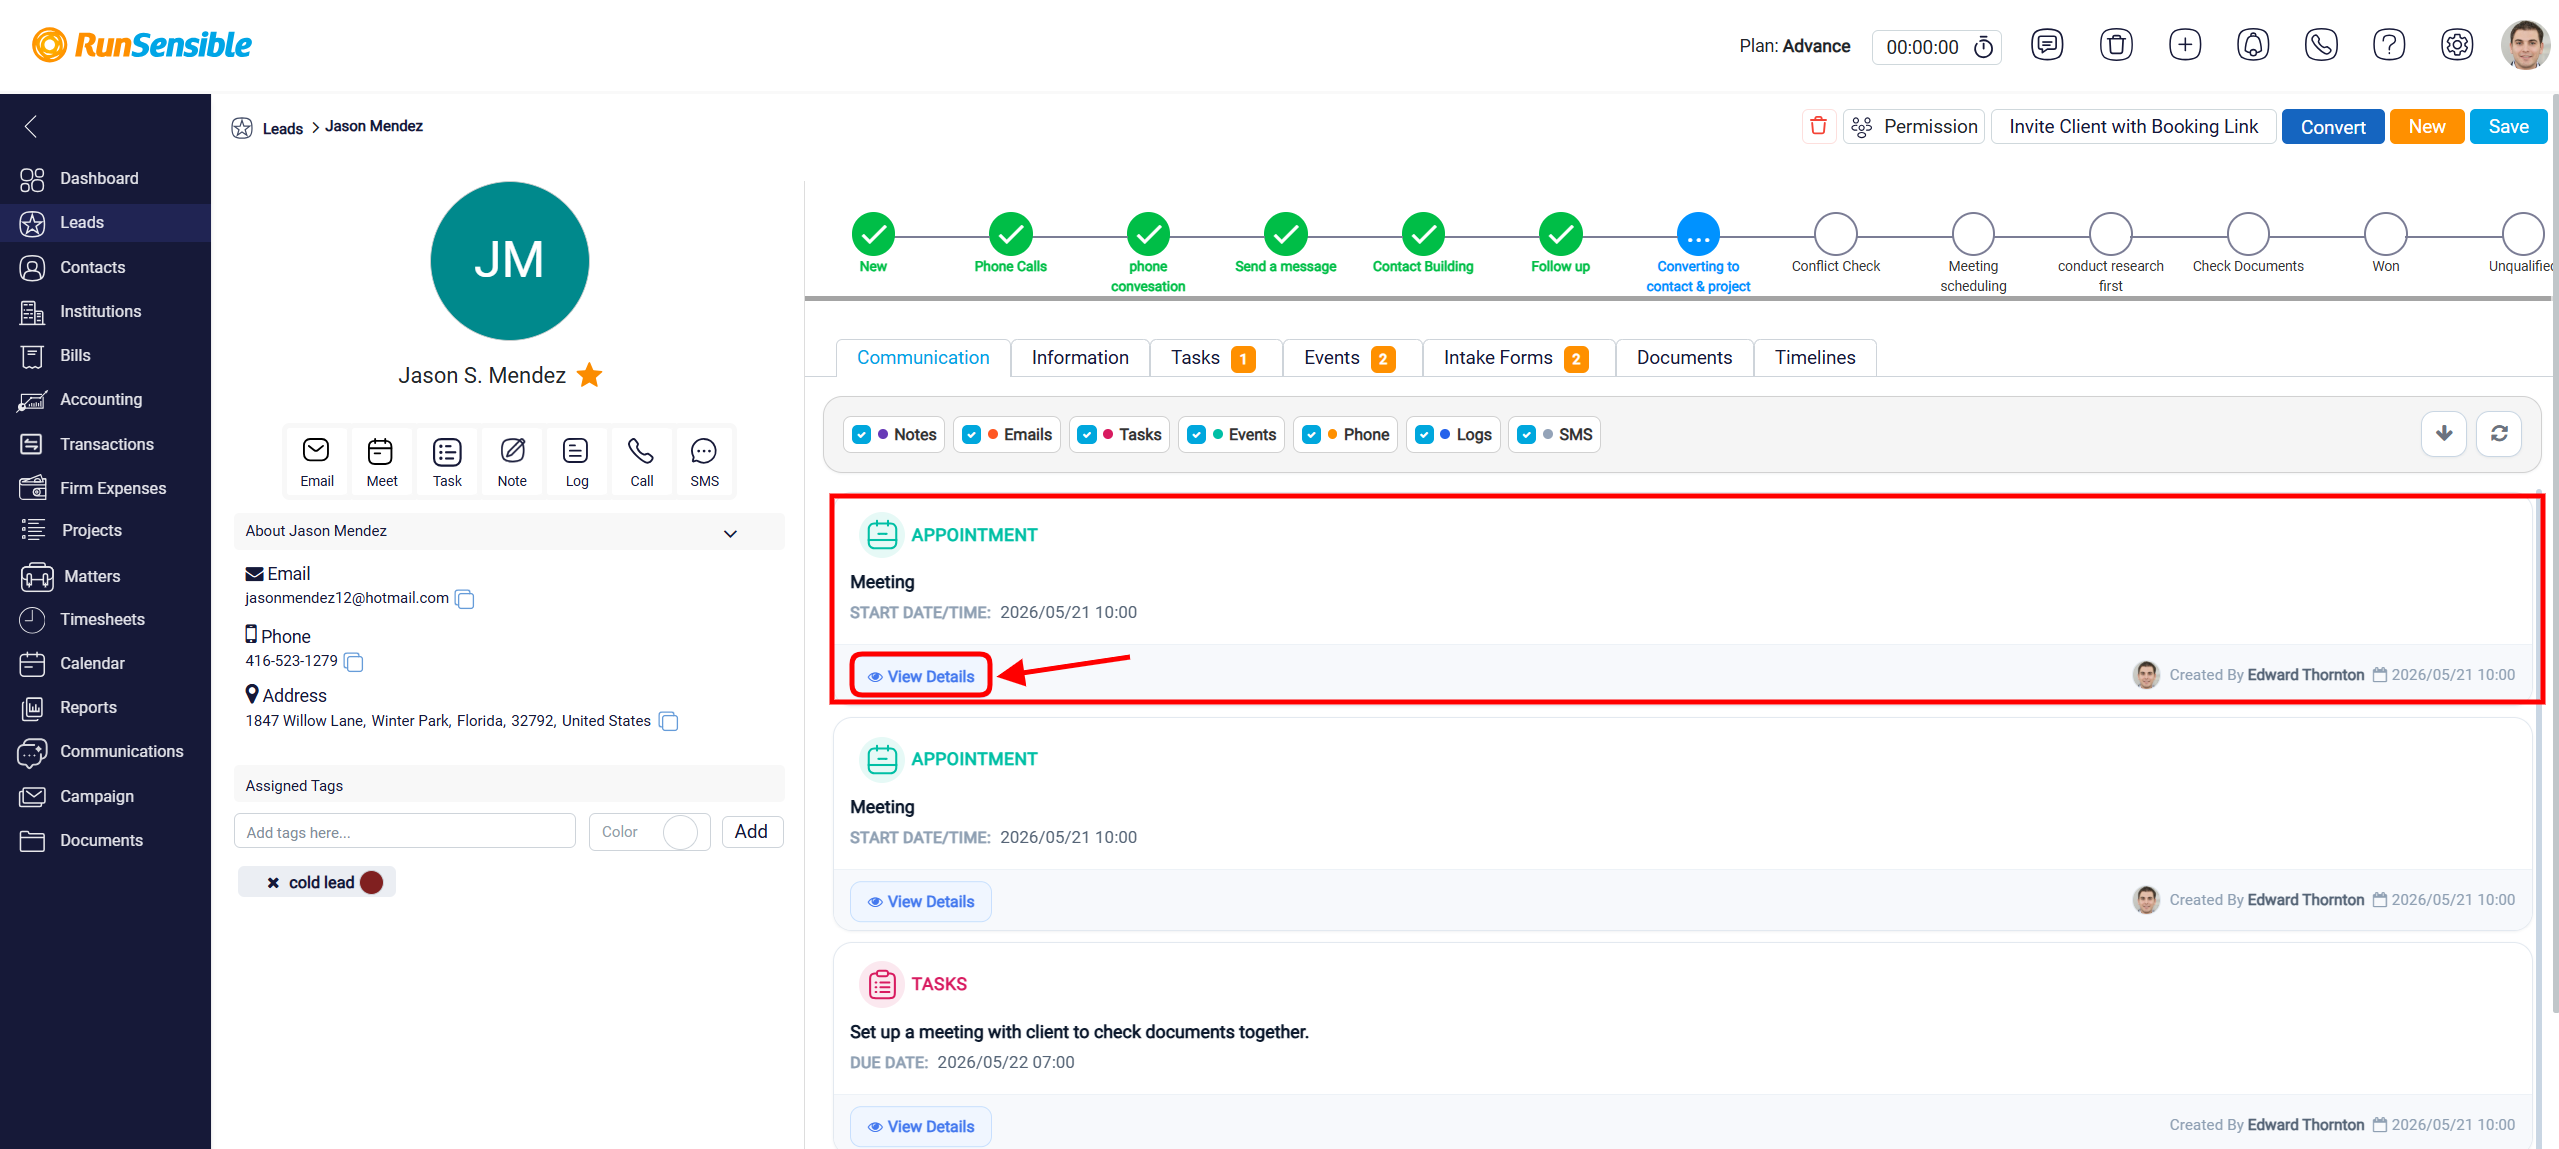Expand the download arrow in filter bar

tap(2443, 434)
